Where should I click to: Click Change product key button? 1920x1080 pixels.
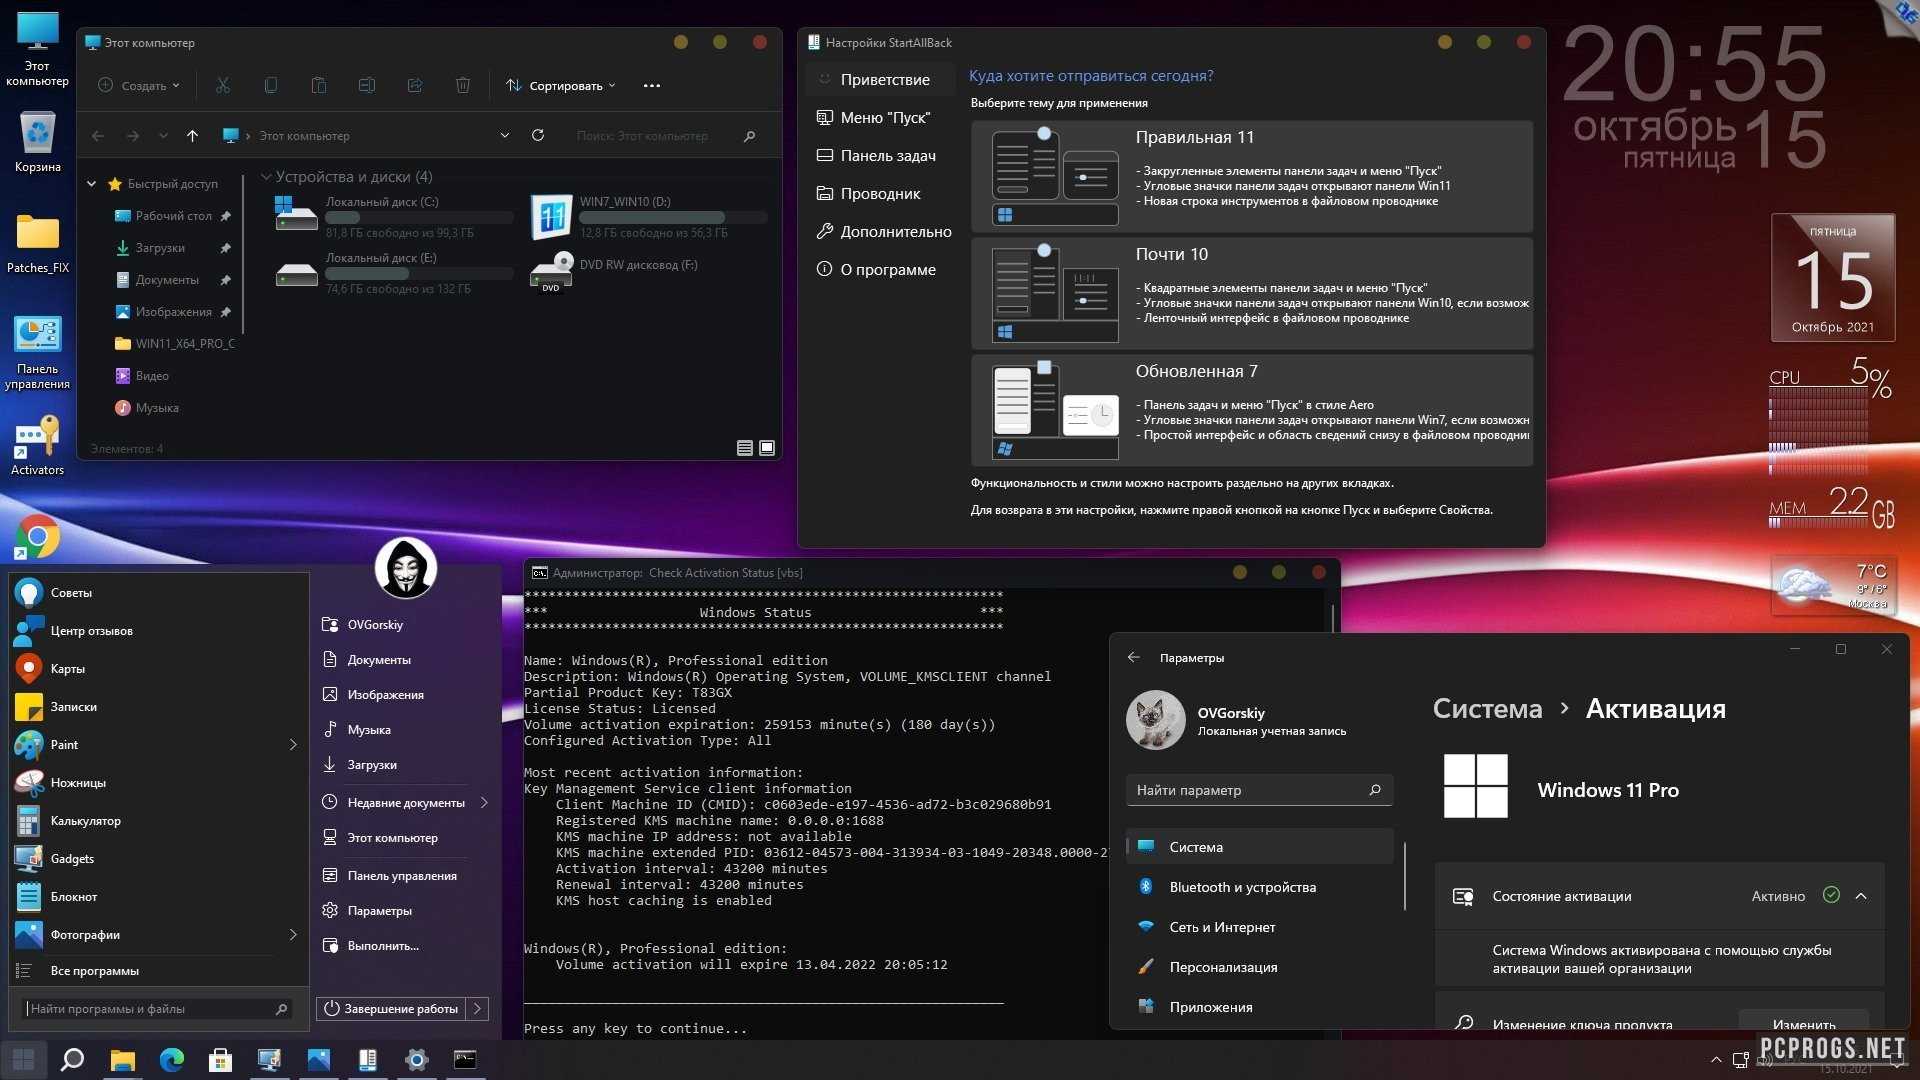pyautogui.click(x=1804, y=1022)
